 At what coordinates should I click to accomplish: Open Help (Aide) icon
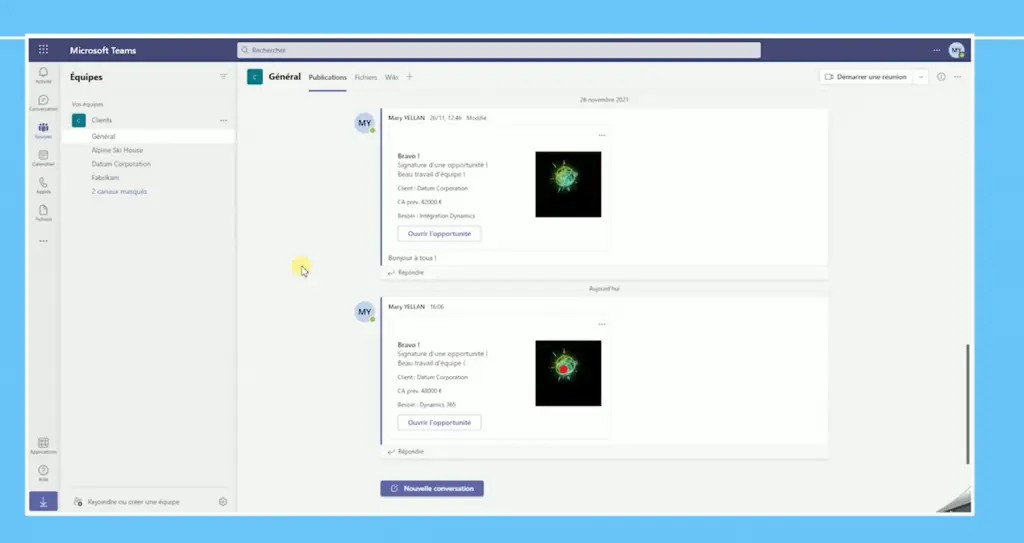pos(43,473)
